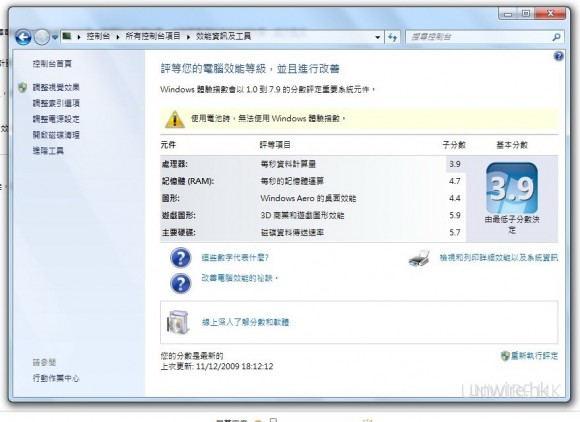The height and width of the screenshot is (422, 580).
Task: Click the software box icon near 線上深入了解
Action: click(x=178, y=322)
